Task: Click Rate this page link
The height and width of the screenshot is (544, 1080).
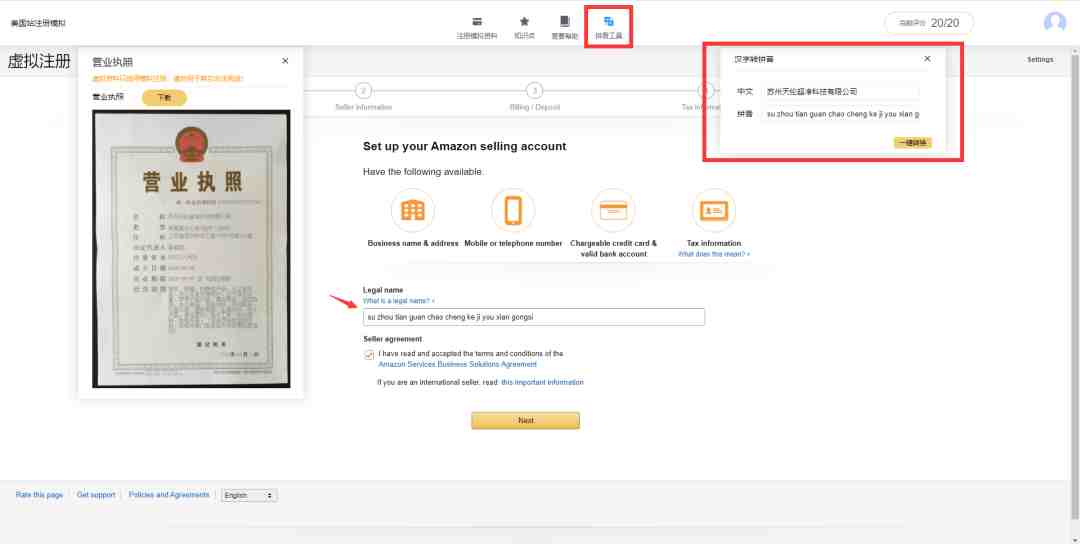Action: click(39, 495)
